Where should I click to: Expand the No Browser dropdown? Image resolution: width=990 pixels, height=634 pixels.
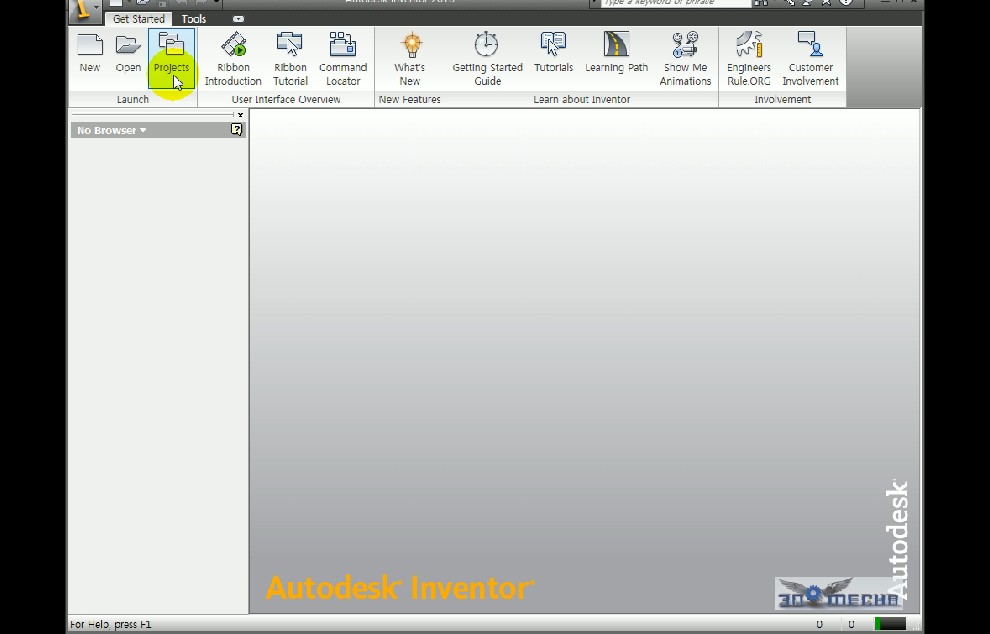point(112,130)
